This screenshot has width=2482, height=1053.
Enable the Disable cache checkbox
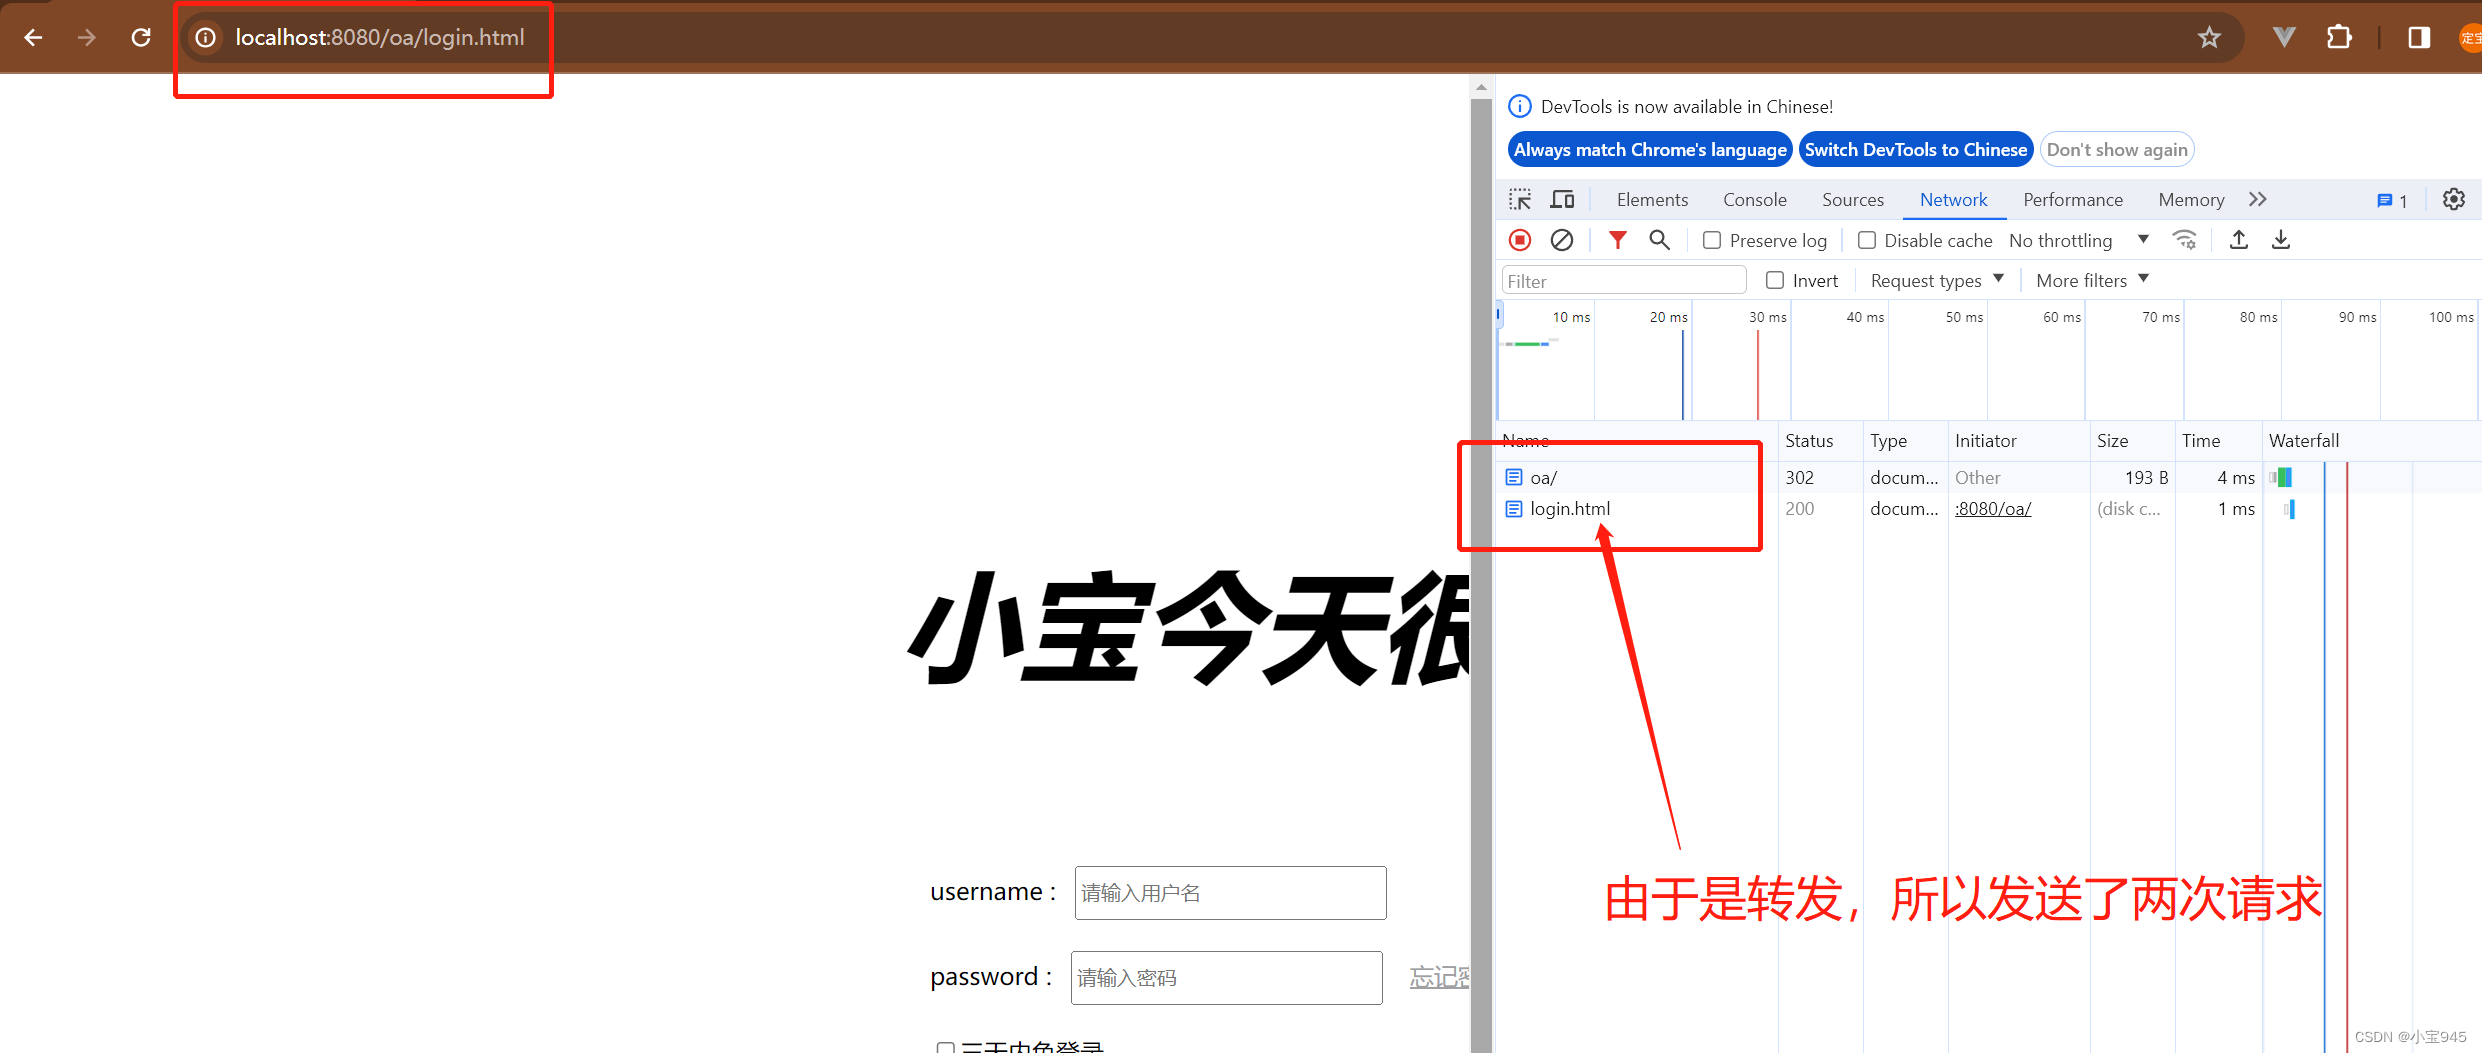tap(1867, 241)
